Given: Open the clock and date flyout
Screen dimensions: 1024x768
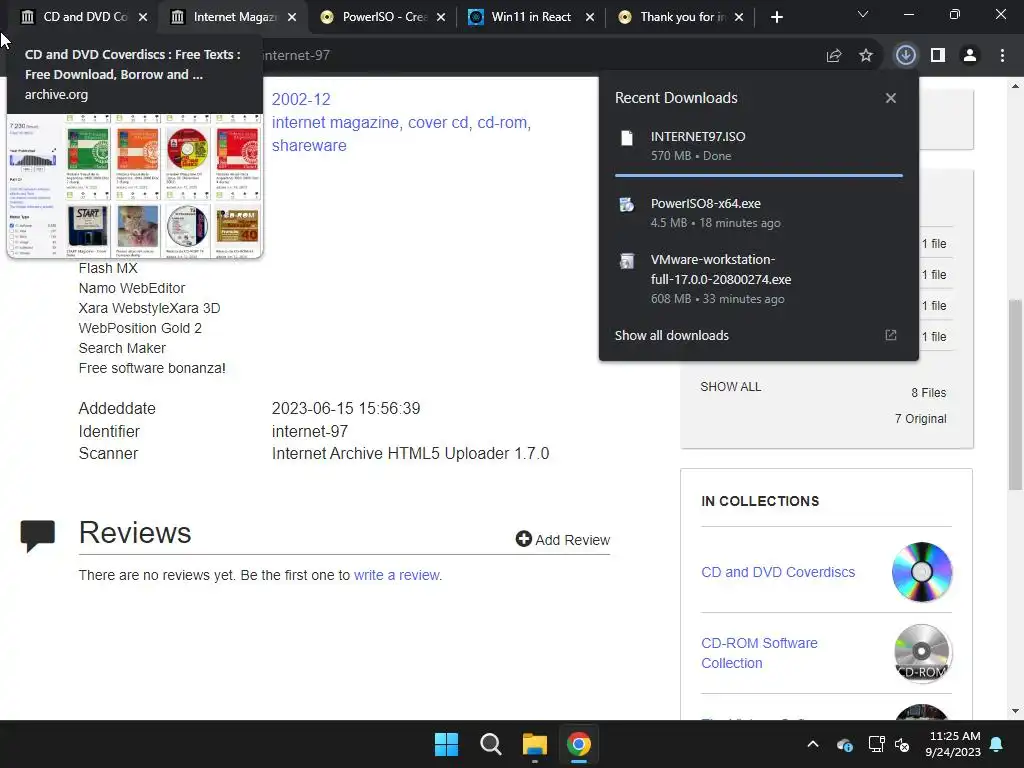Looking at the screenshot, I should [953, 744].
